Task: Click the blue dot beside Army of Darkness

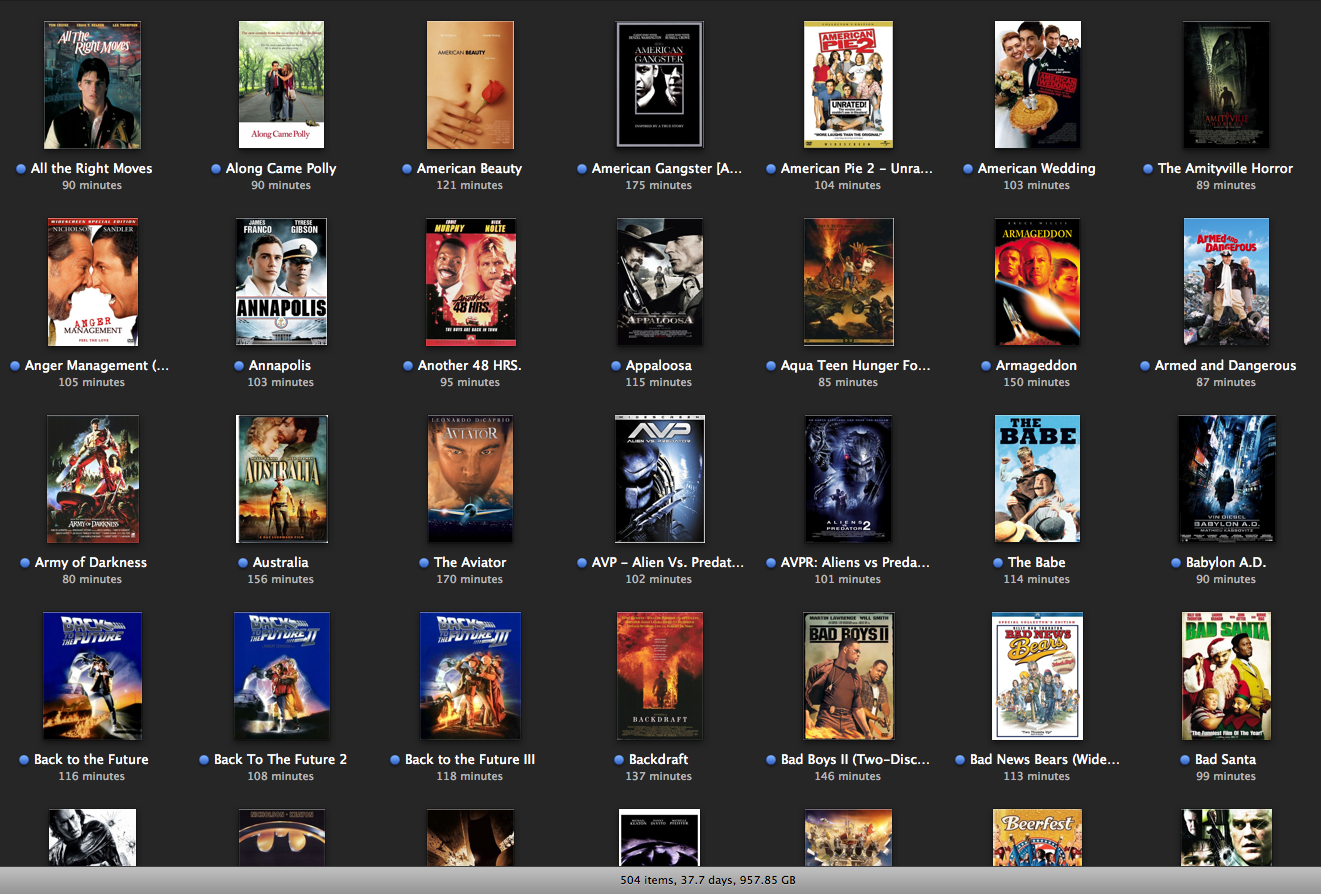Action: pos(25,563)
